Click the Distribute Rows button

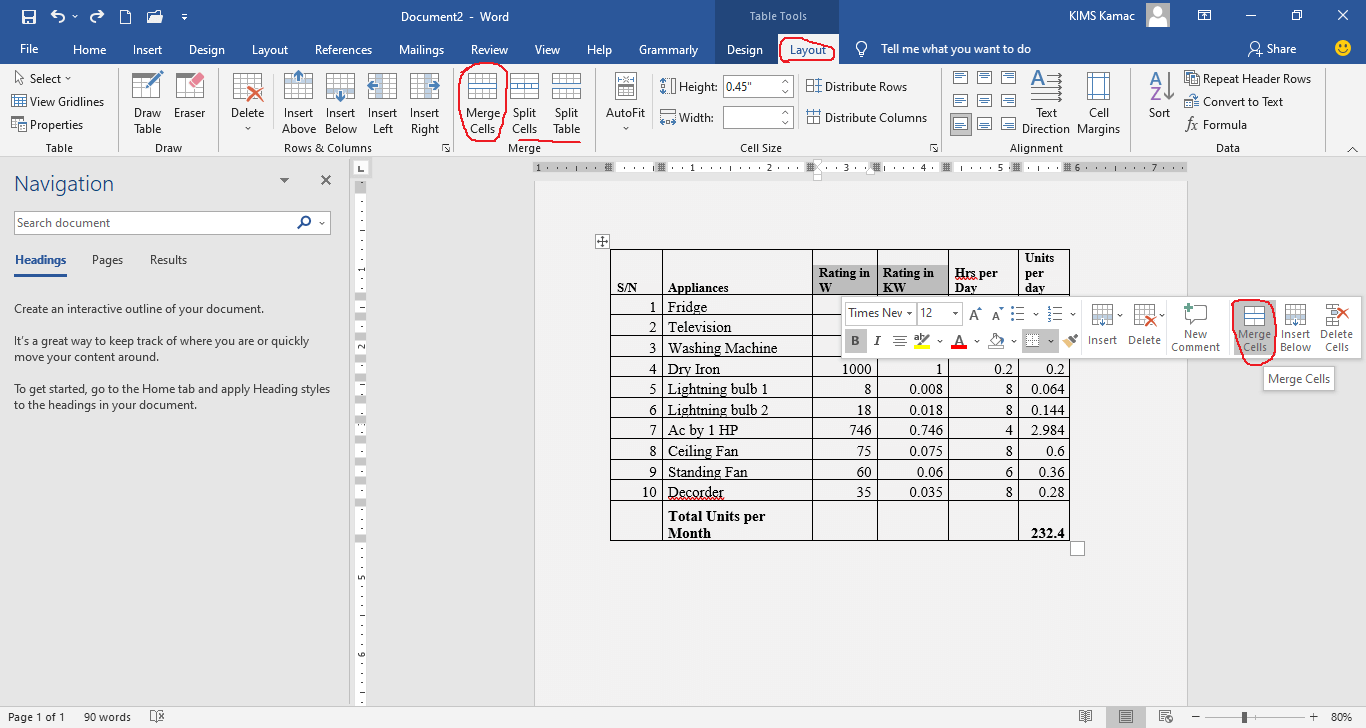pos(866,86)
